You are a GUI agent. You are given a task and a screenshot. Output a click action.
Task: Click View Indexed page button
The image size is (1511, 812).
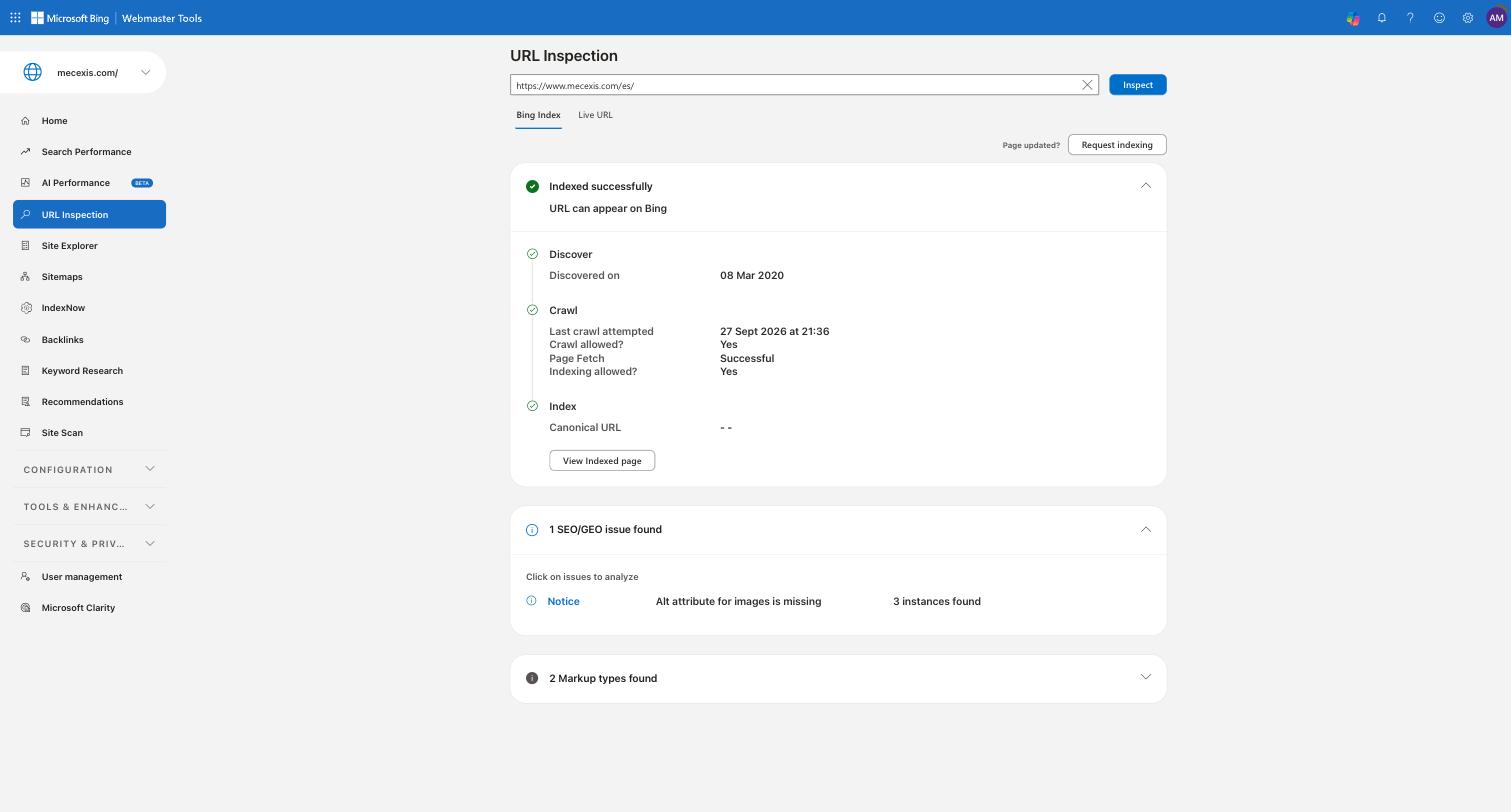tap(602, 461)
